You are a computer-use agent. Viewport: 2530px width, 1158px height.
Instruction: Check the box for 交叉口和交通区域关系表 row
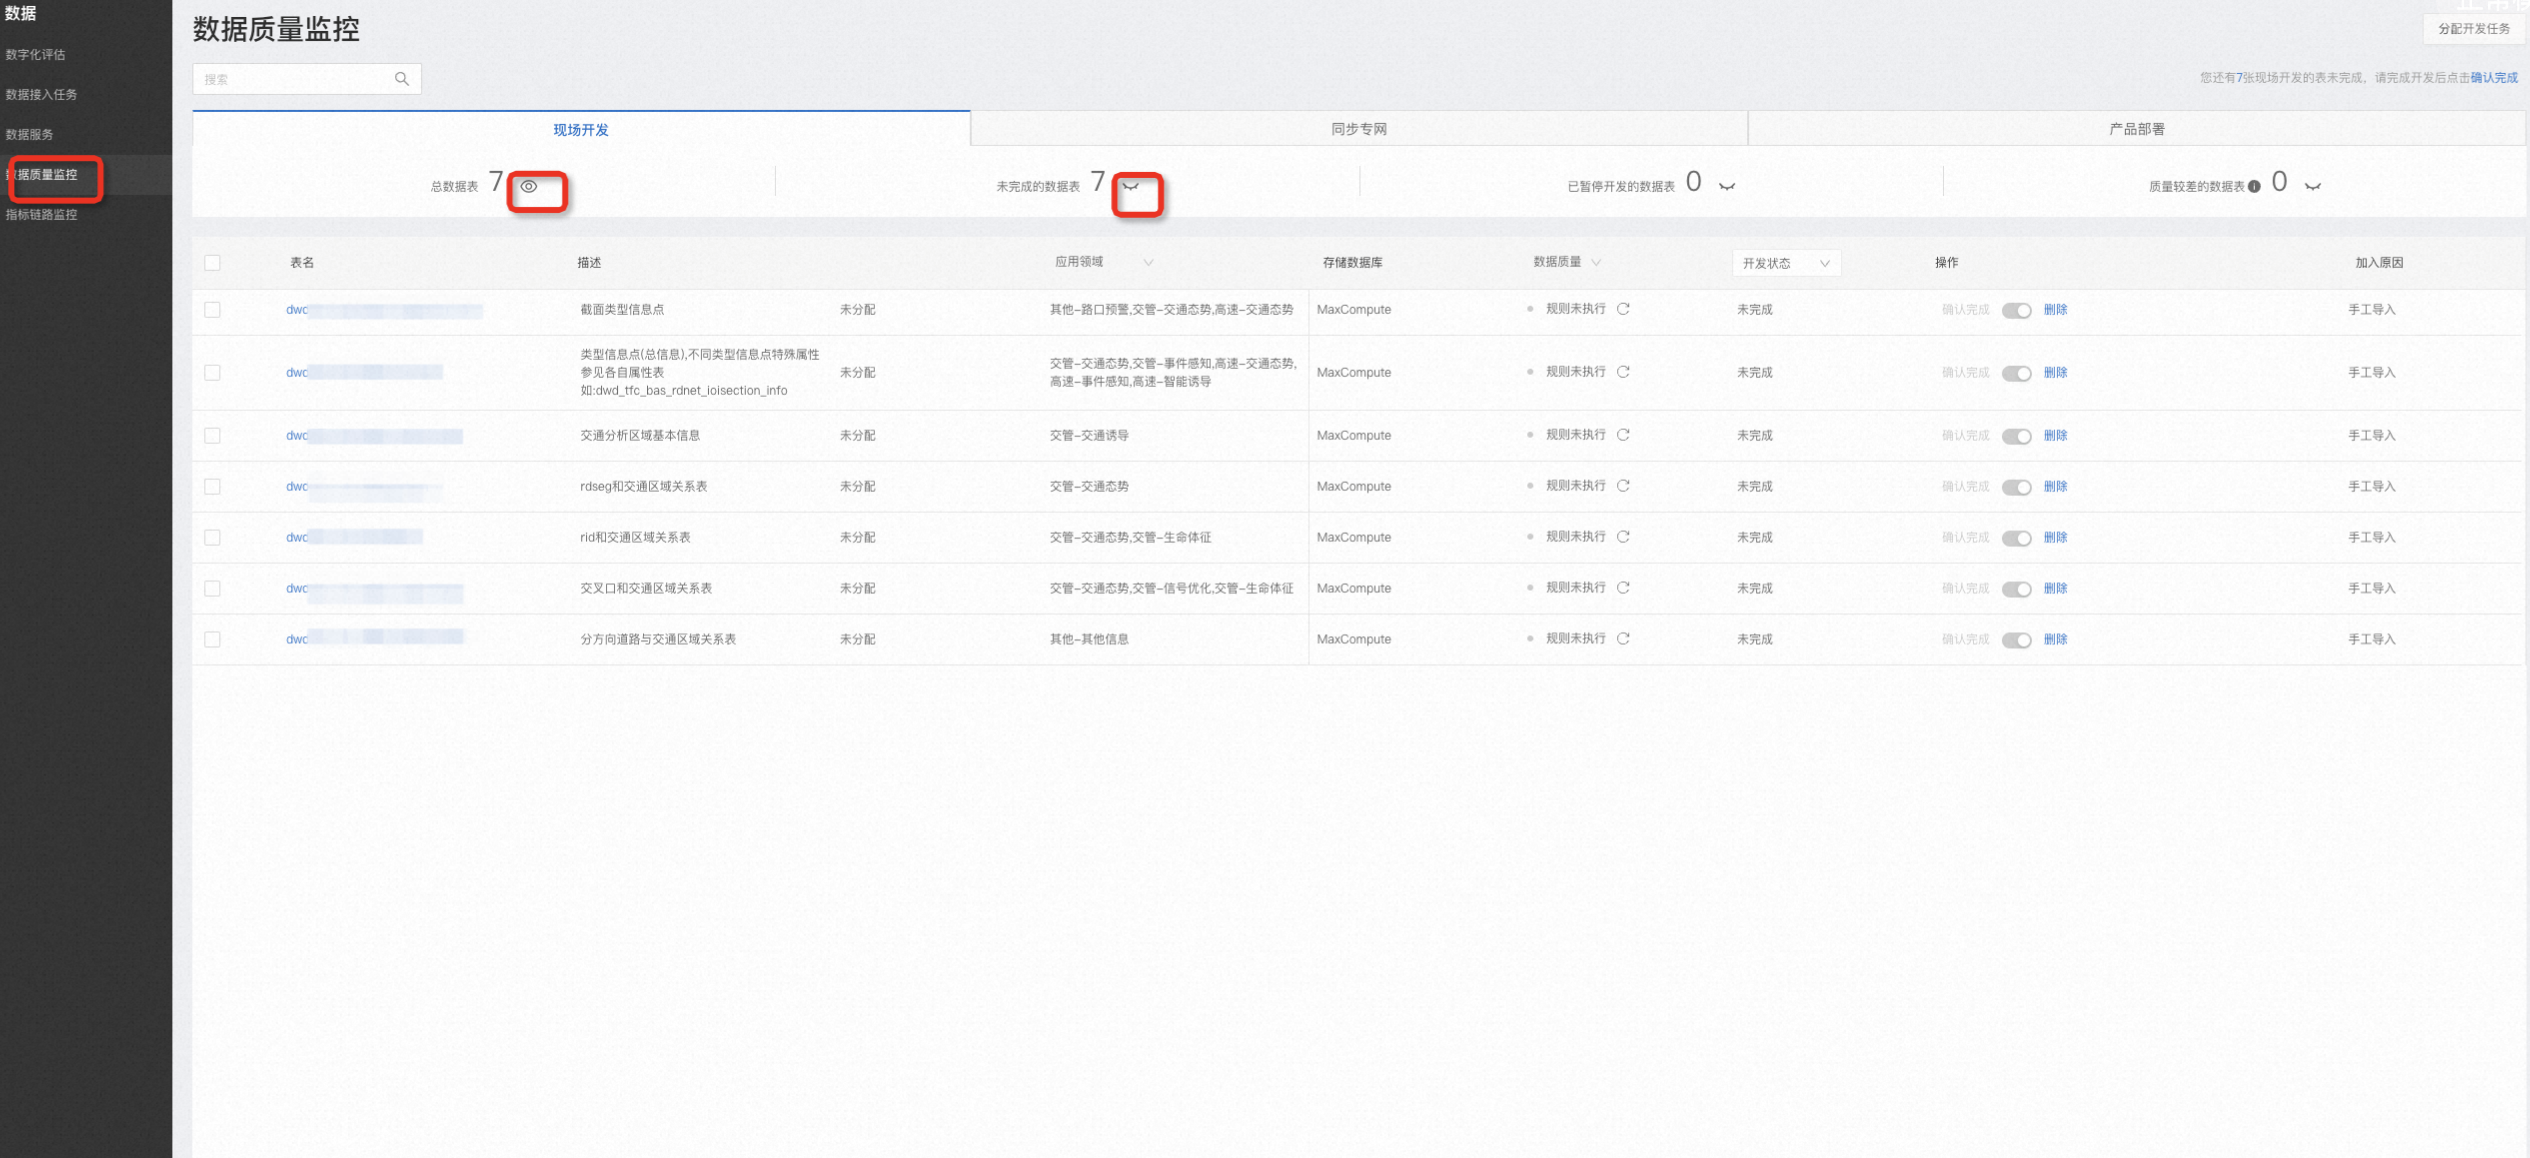click(212, 589)
